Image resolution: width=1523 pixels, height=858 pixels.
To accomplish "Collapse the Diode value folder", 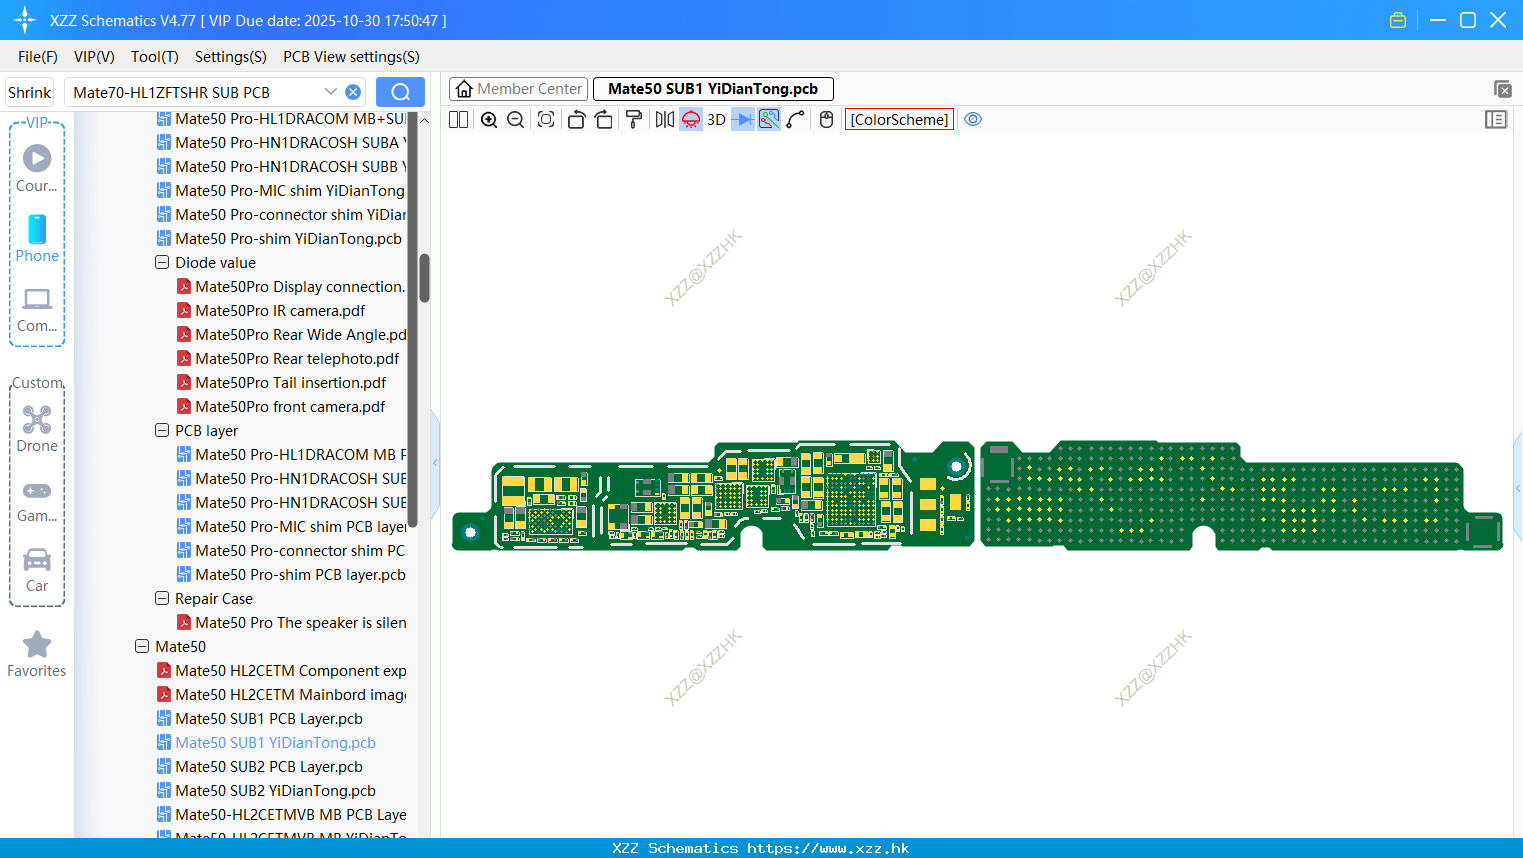I will tap(162, 263).
